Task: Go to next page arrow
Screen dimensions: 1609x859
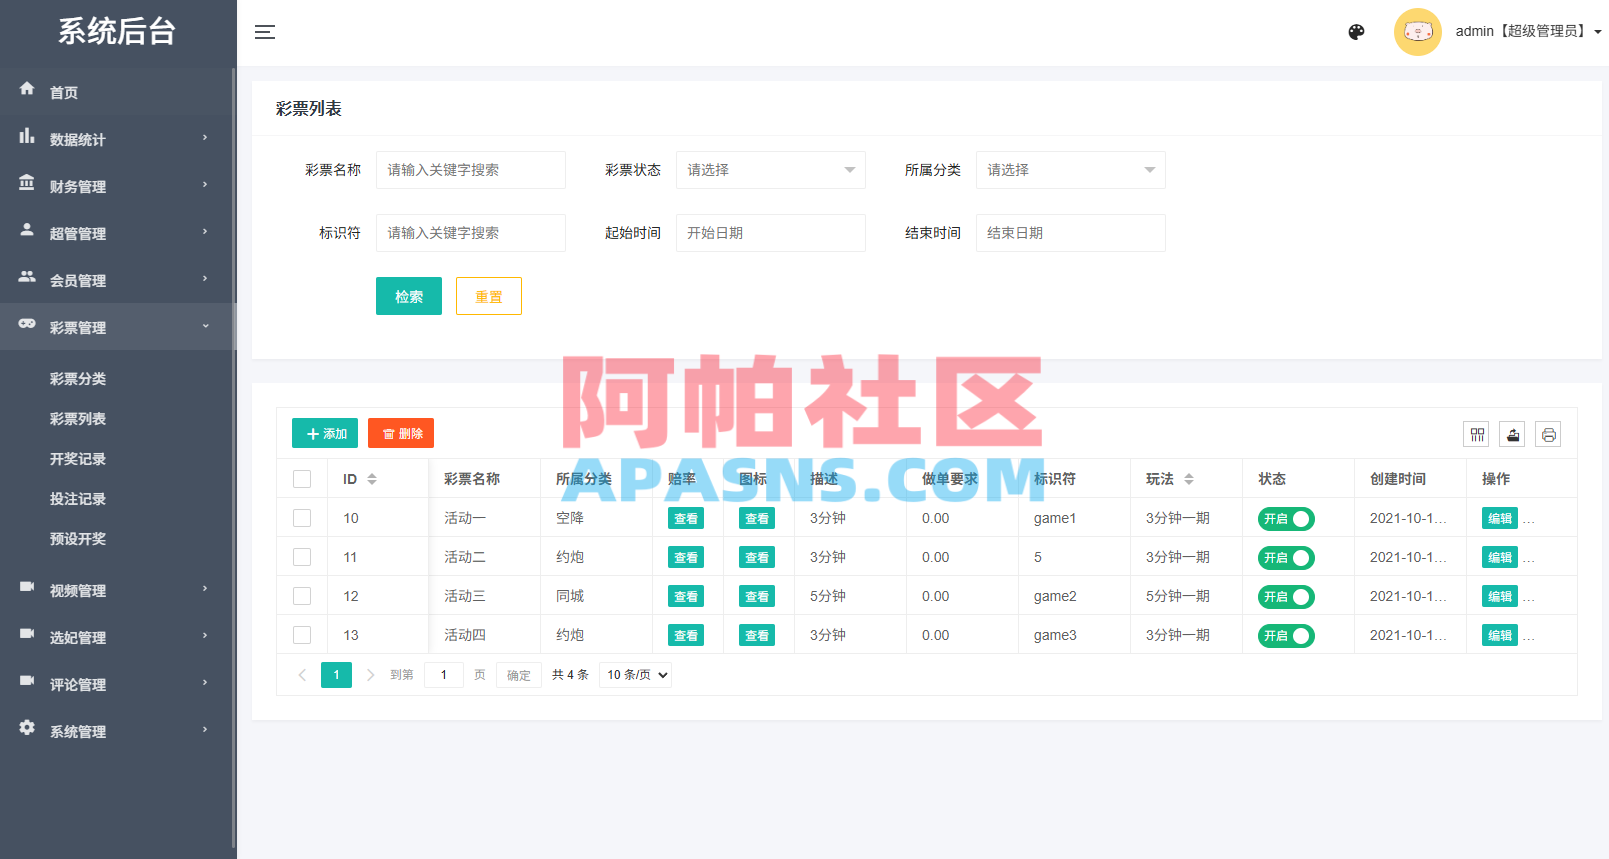Action: tap(370, 675)
